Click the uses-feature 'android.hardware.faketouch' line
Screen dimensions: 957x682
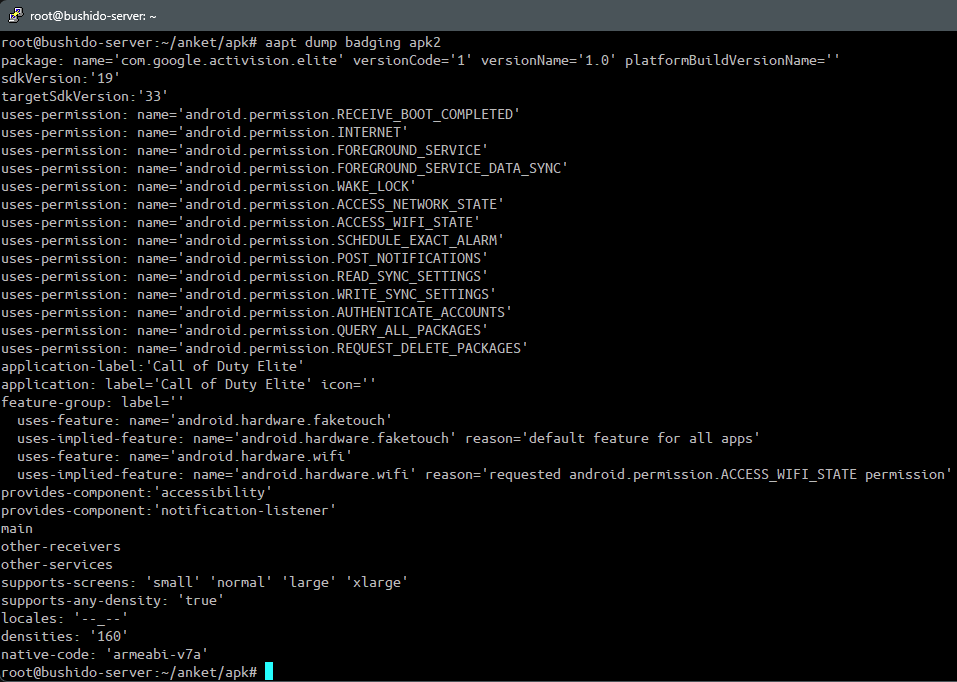[204, 420]
